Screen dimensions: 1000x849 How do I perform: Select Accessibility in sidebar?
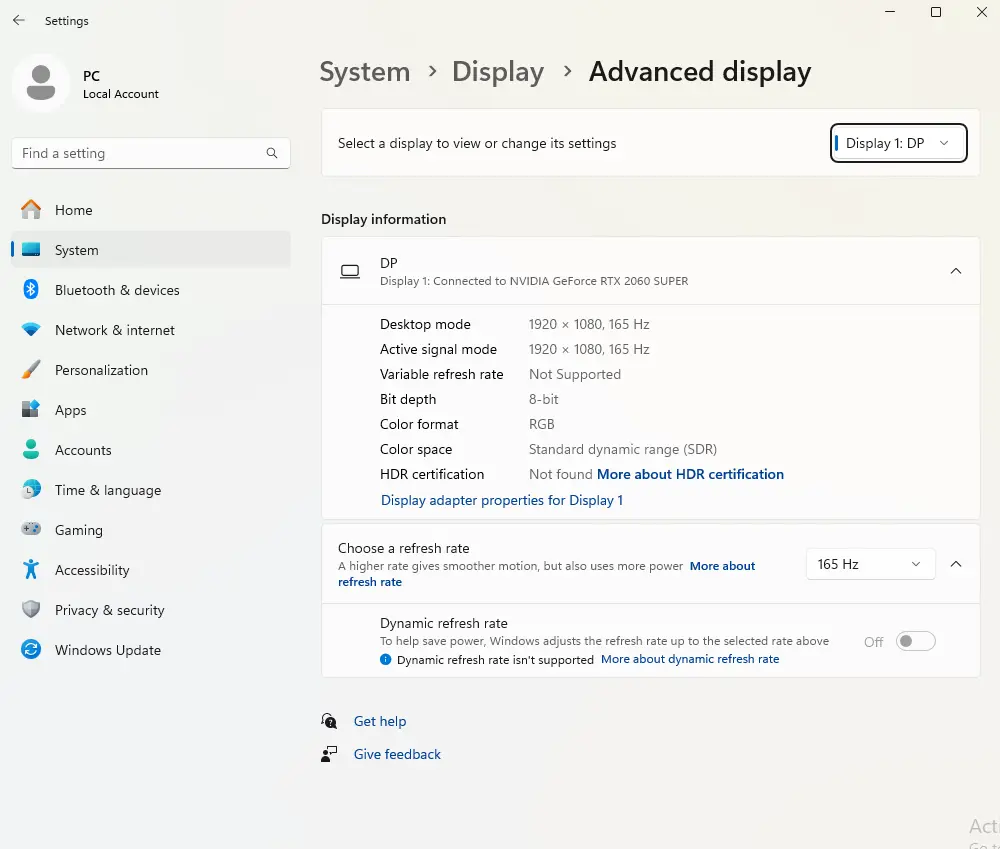point(151,570)
